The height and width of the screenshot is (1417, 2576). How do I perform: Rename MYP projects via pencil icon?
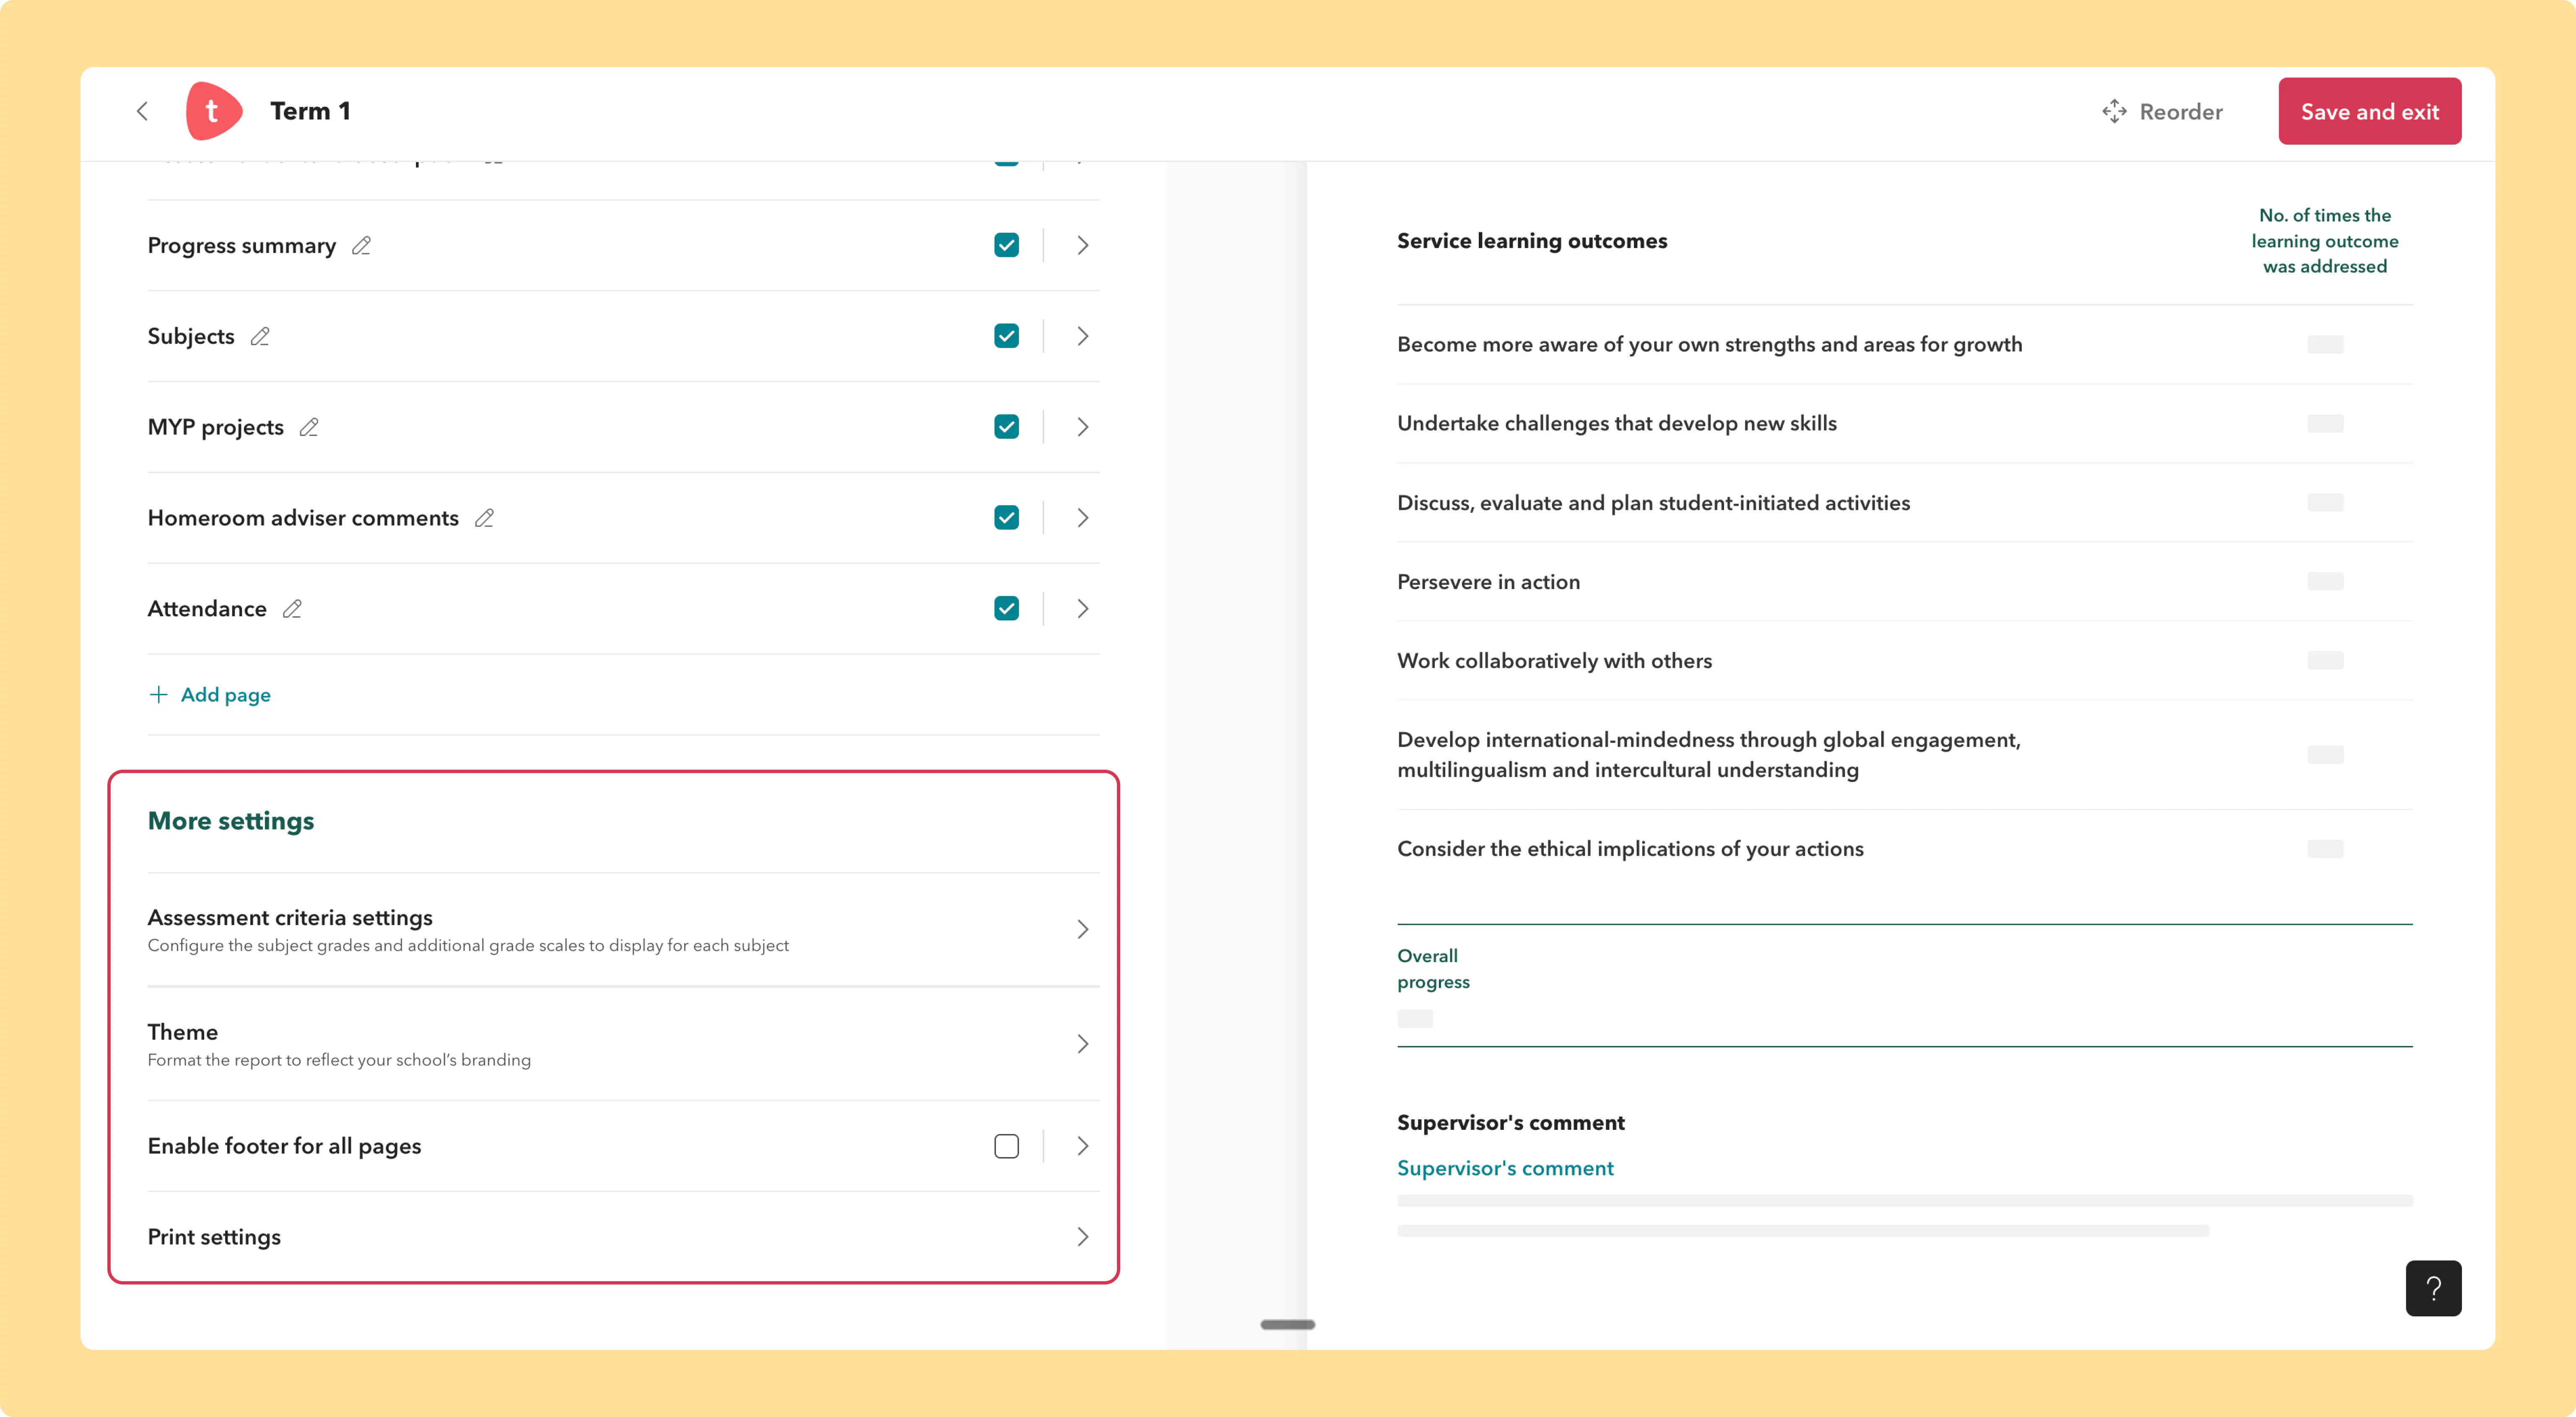click(x=309, y=427)
